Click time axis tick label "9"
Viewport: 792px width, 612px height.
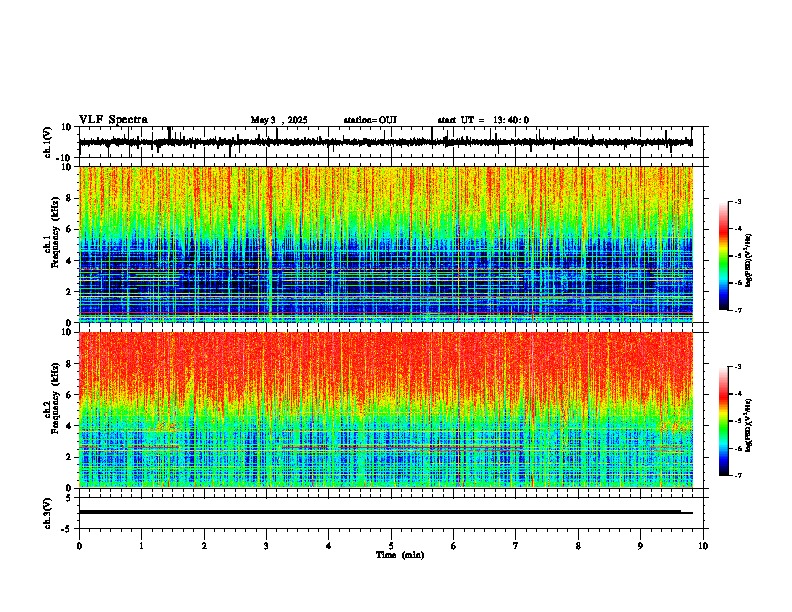click(640, 546)
